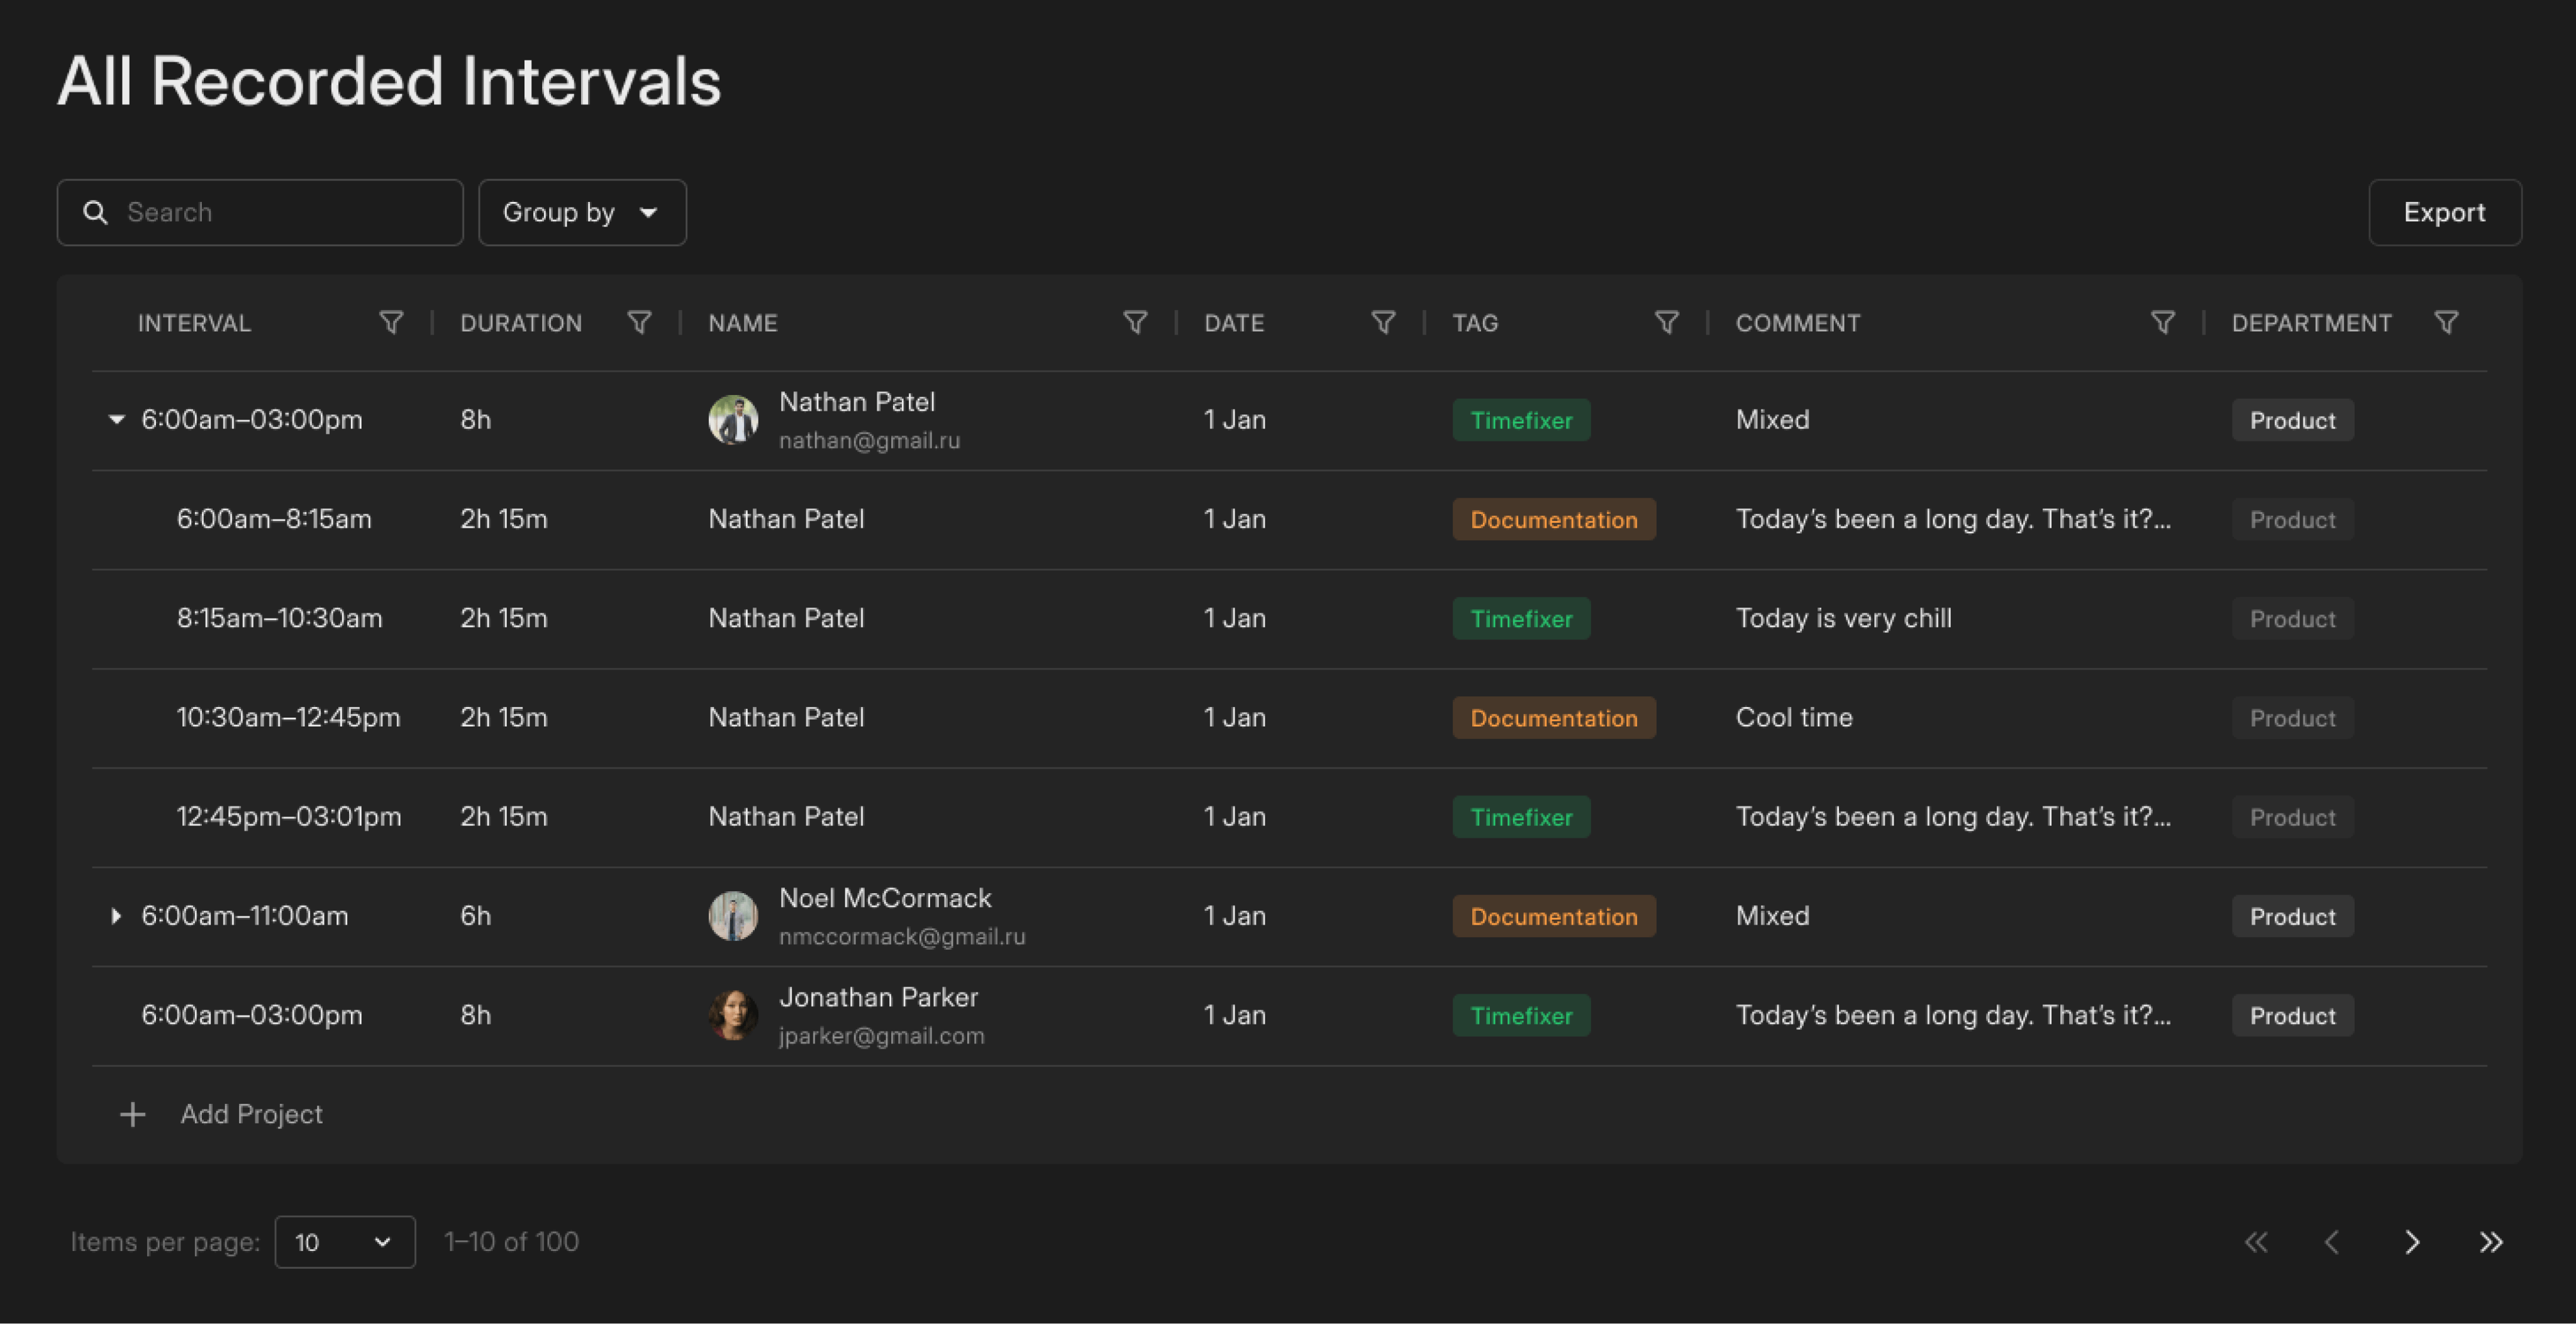Open the Name column filter
The image size is (2576, 1324).
pyautogui.click(x=1135, y=322)
